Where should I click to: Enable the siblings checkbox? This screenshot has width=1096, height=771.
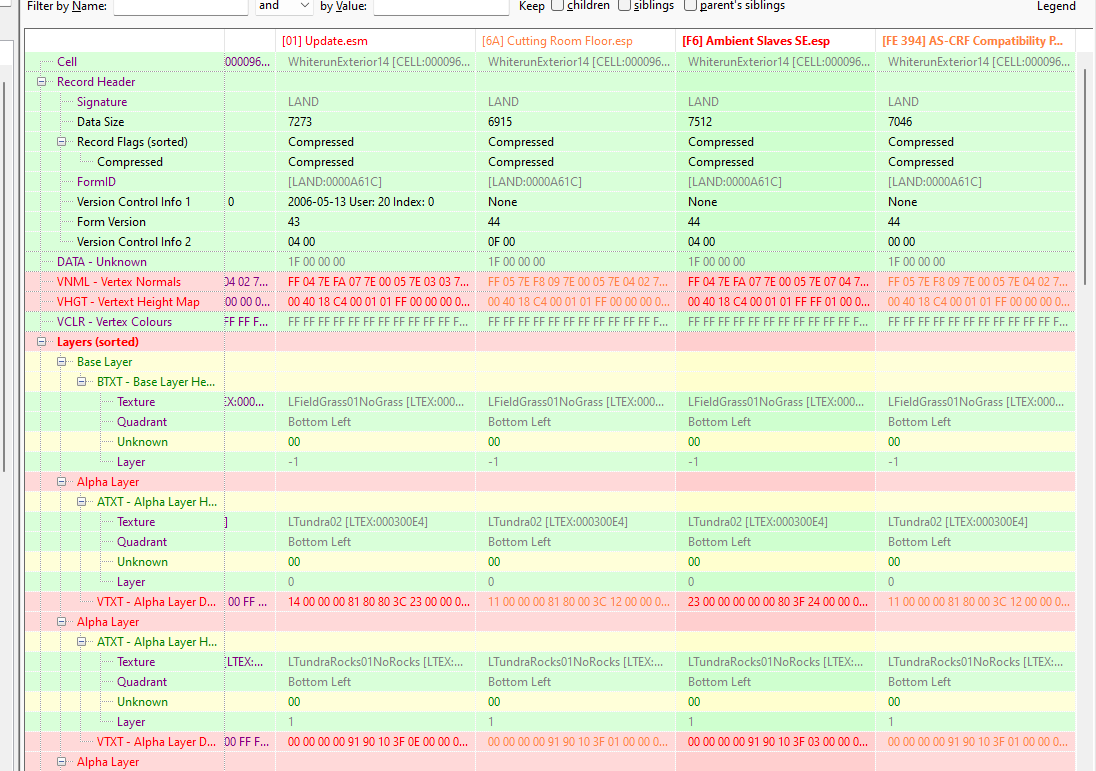(x=624, y=6)
